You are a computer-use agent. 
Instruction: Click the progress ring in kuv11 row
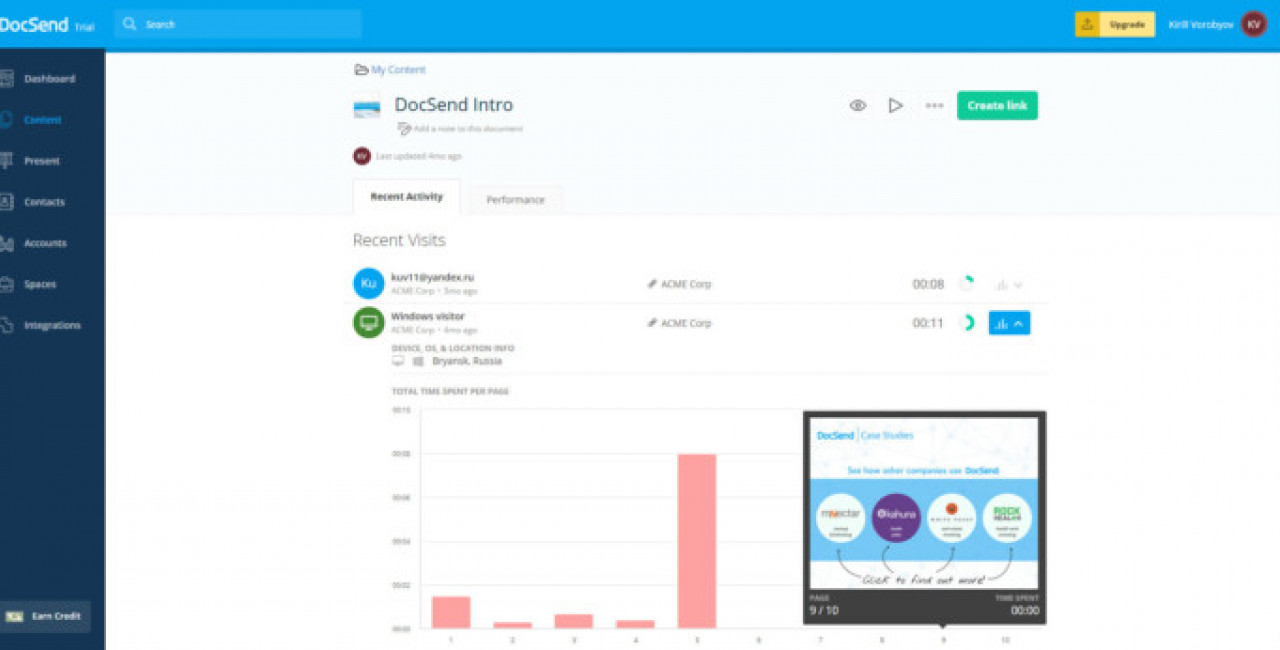965,284
